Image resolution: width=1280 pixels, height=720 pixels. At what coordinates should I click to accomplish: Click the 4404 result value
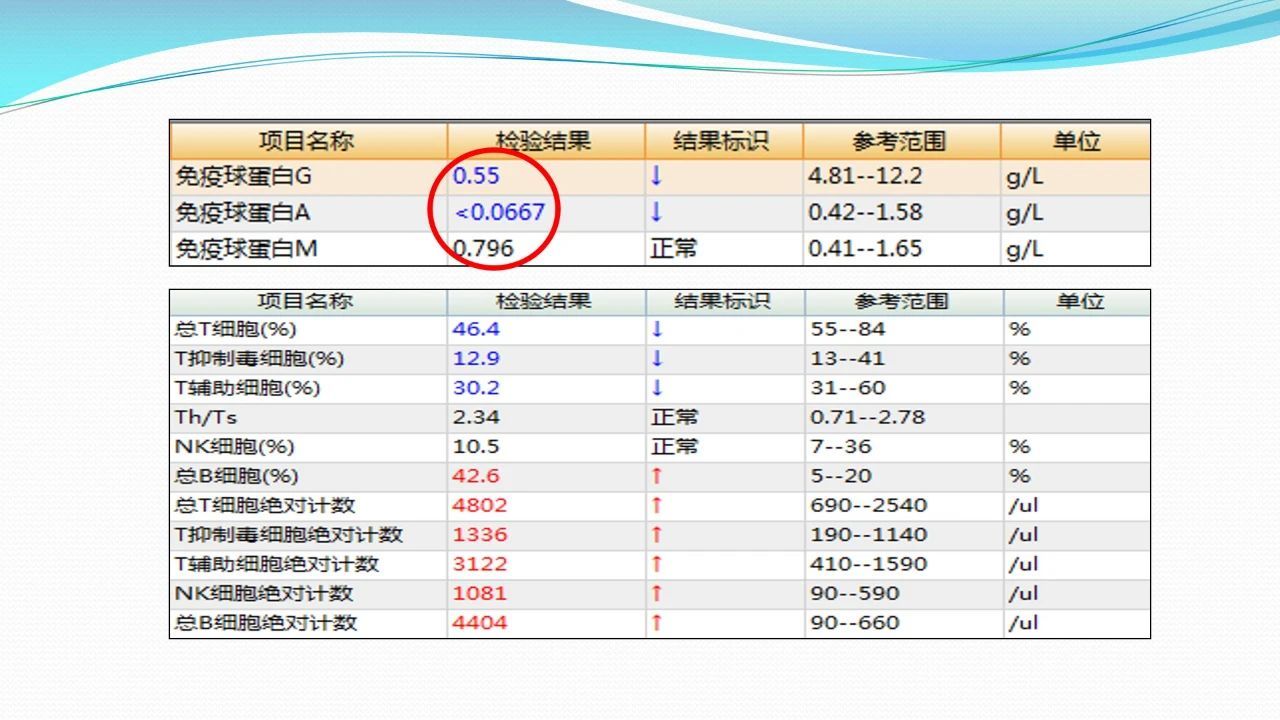tap(480, 623)
